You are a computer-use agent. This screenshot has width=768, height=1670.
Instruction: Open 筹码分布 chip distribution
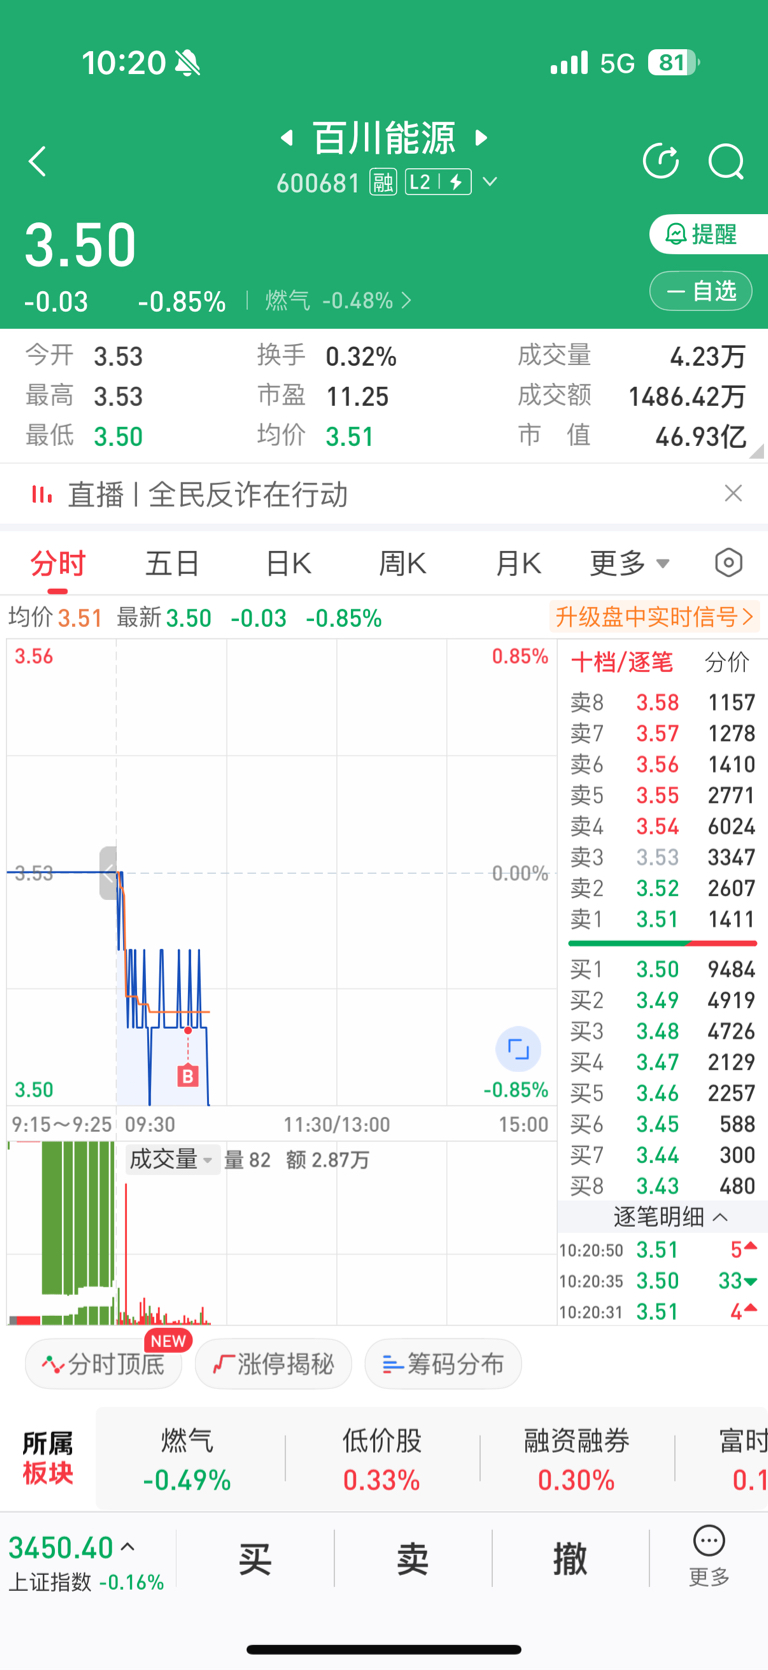pos(443,1364)
